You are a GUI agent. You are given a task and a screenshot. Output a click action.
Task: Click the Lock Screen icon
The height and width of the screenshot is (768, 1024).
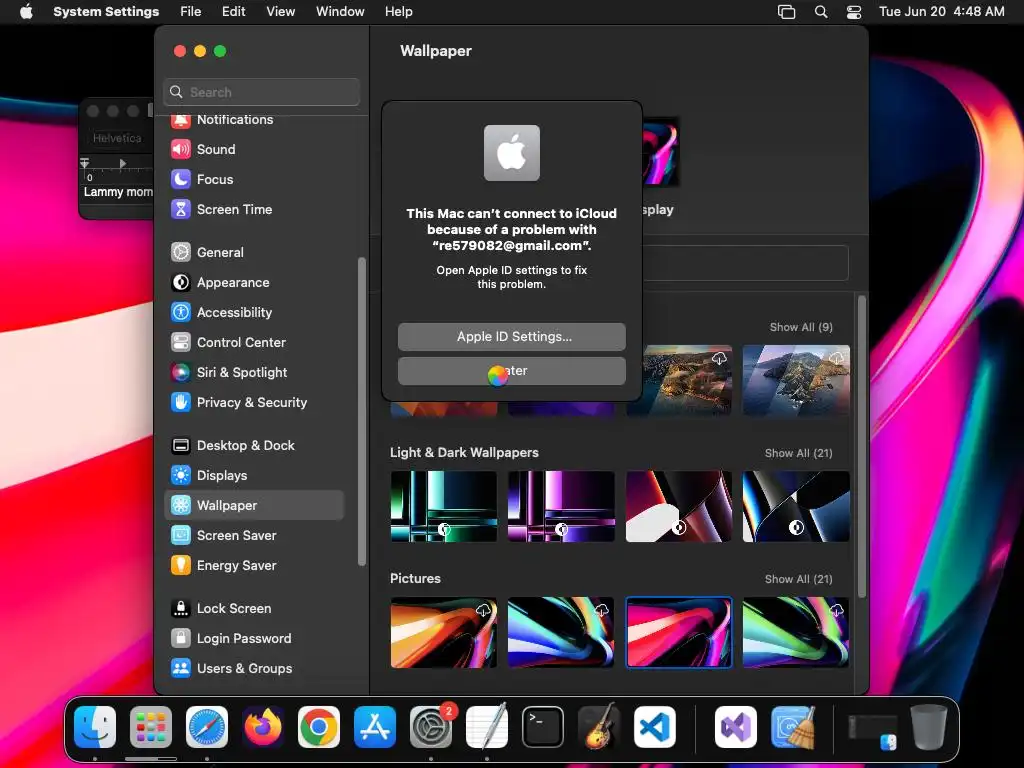point(181,609)
